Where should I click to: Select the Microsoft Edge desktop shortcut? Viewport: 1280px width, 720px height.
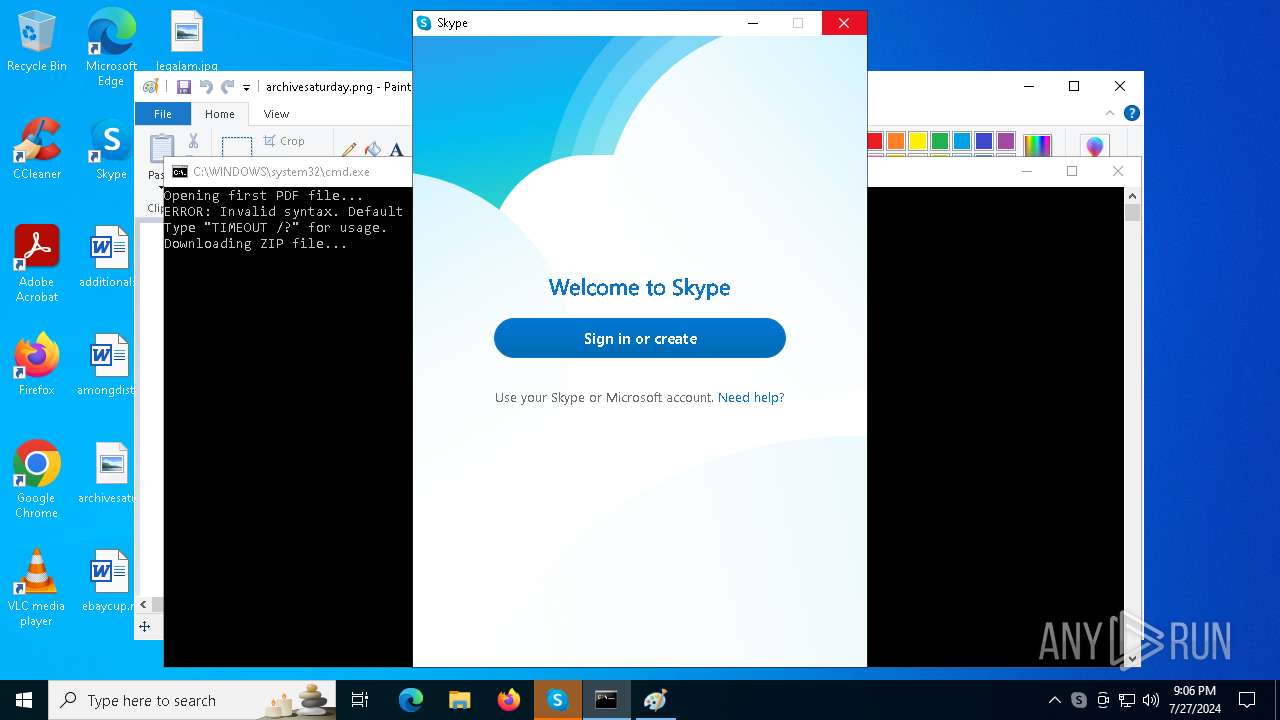pos(111,47)
